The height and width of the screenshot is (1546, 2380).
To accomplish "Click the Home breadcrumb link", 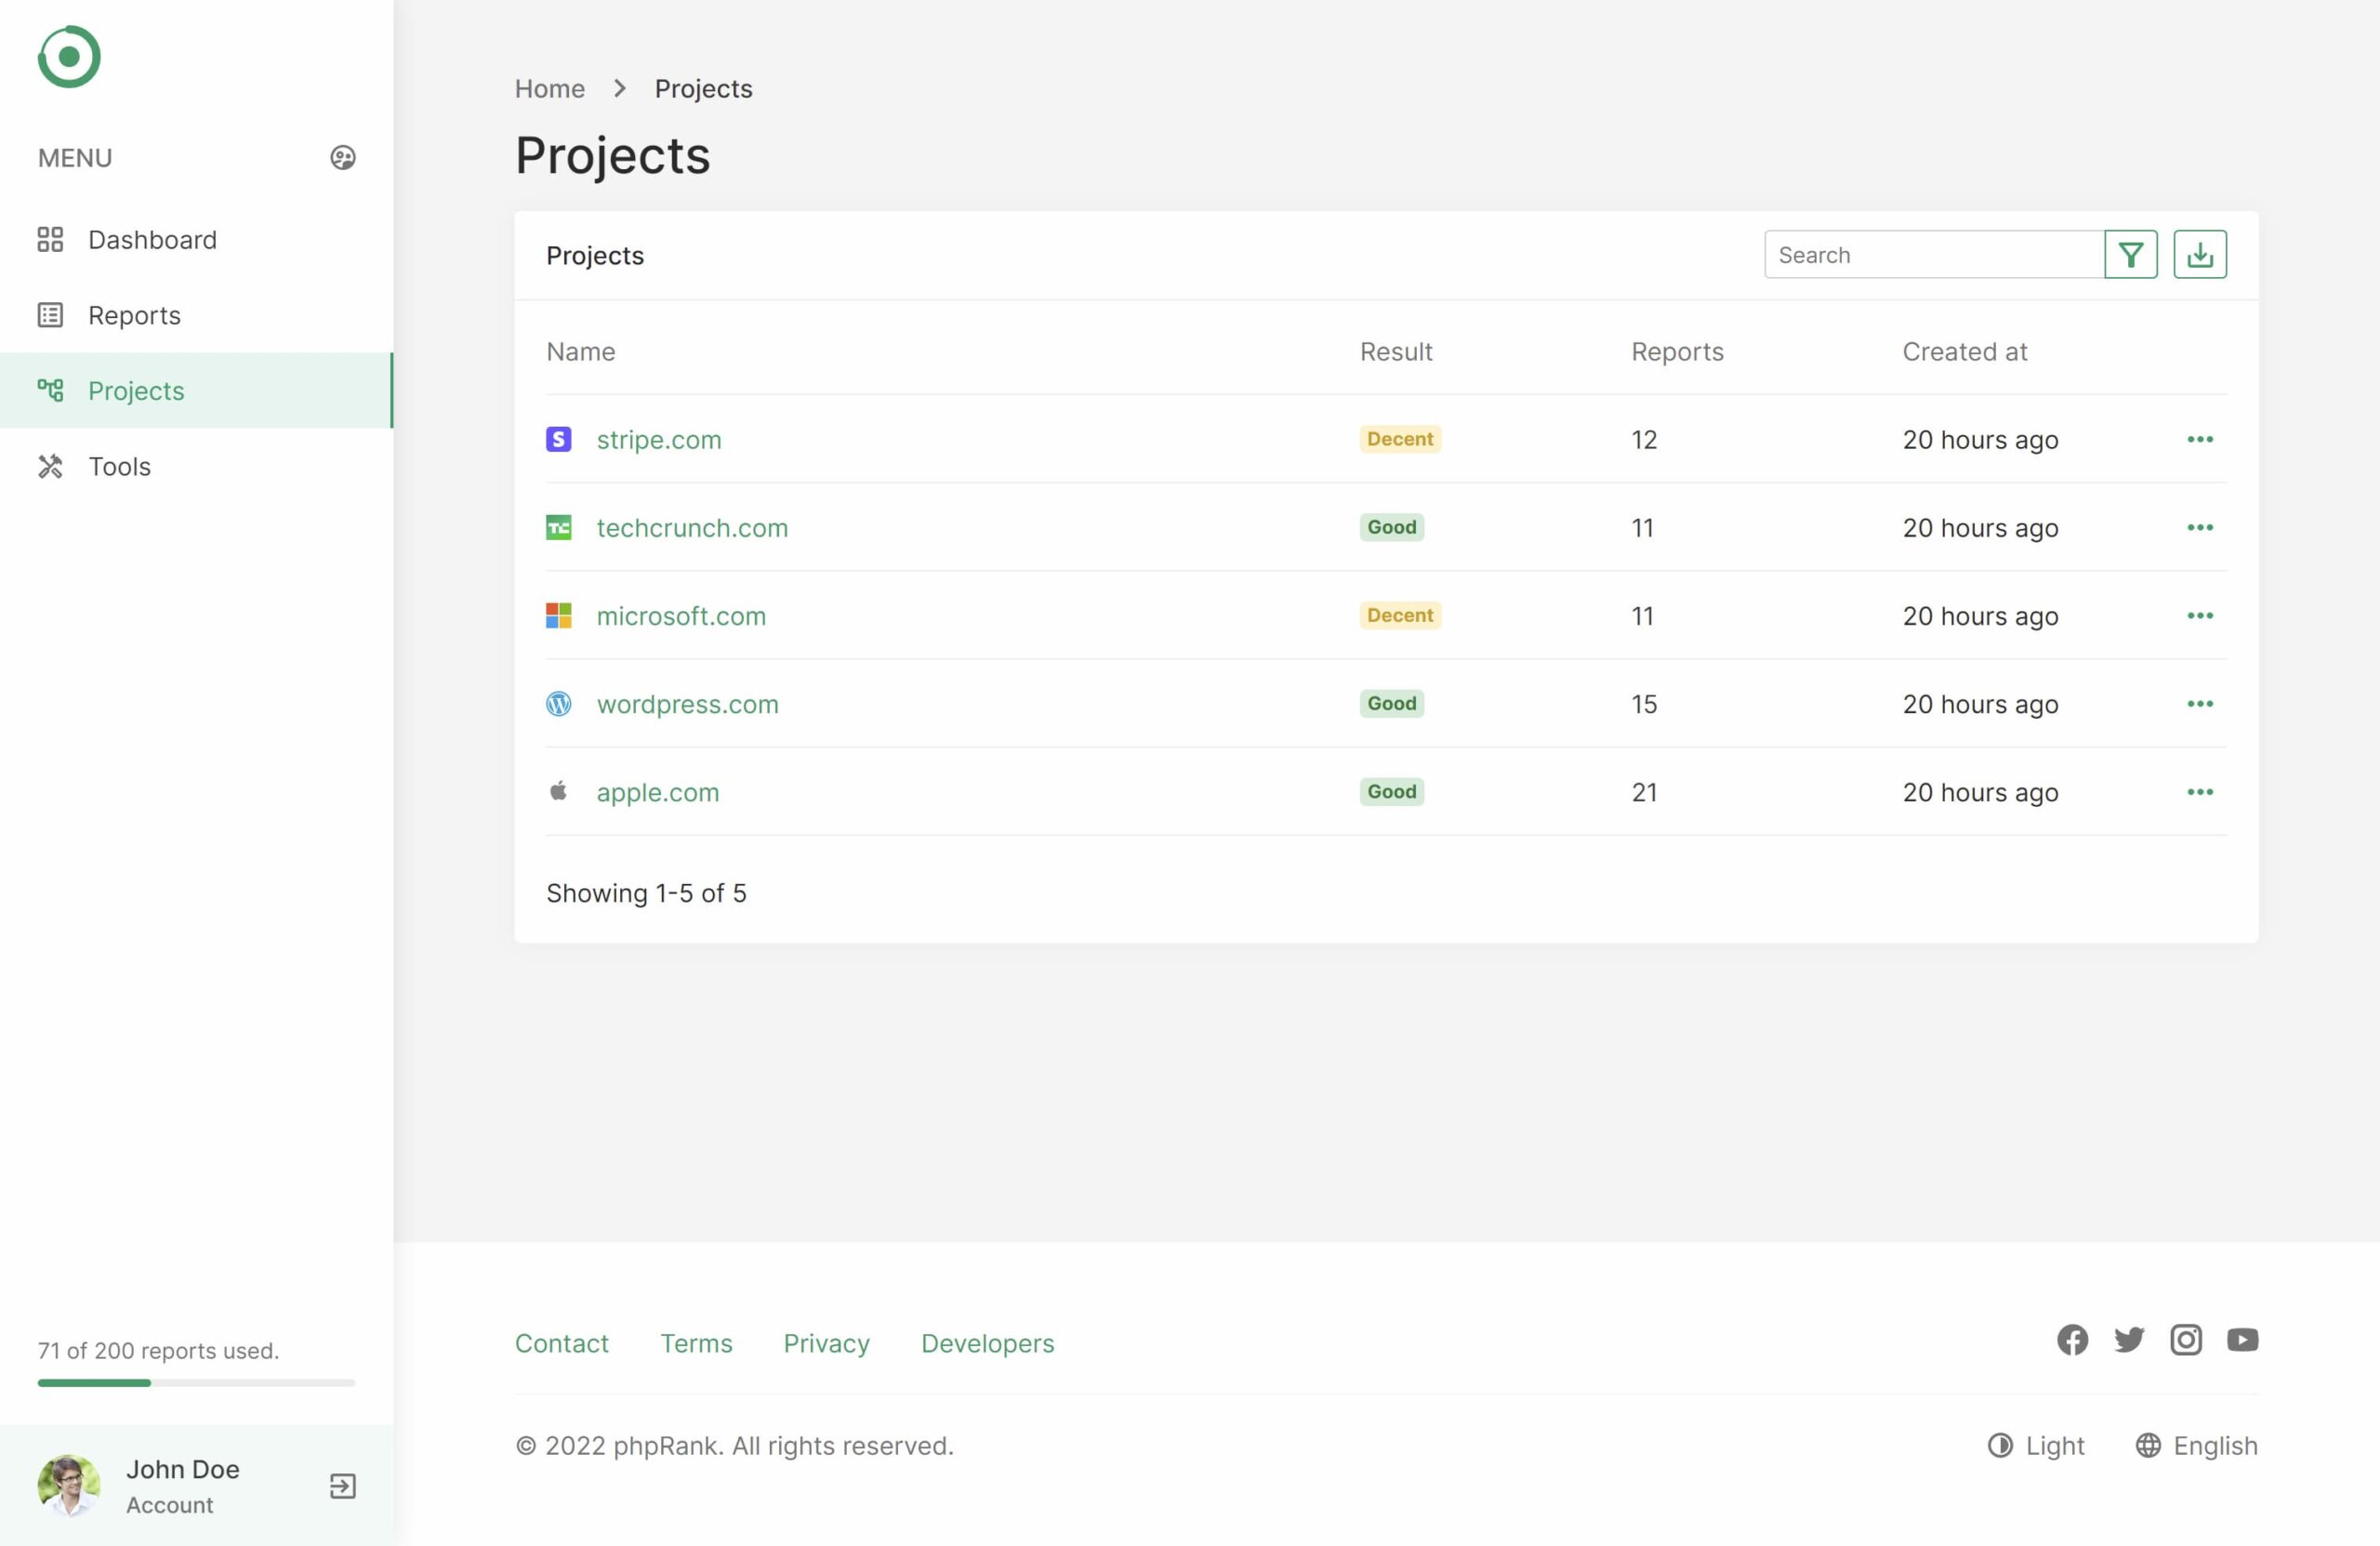I will point(549,89).
